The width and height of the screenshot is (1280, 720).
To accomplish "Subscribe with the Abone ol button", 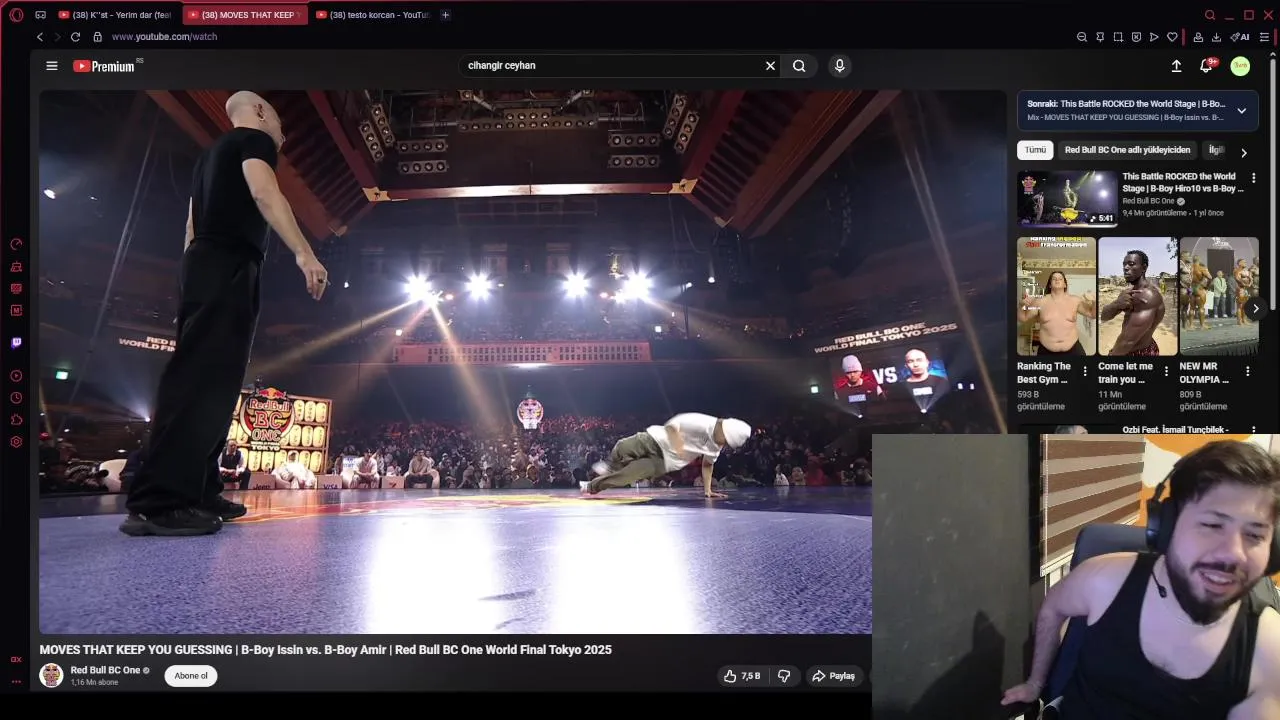I will coord(191,676).
